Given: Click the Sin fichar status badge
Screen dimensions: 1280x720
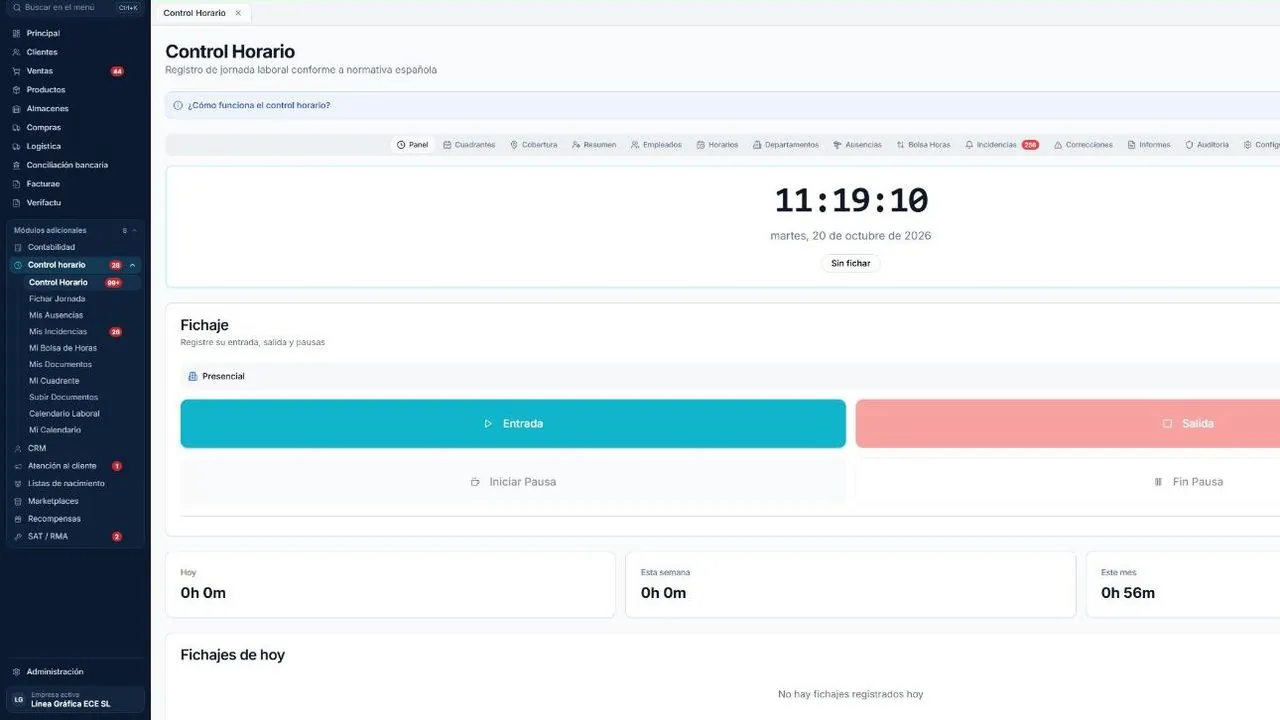Looking at the screenshot, I should click(851, 264).
